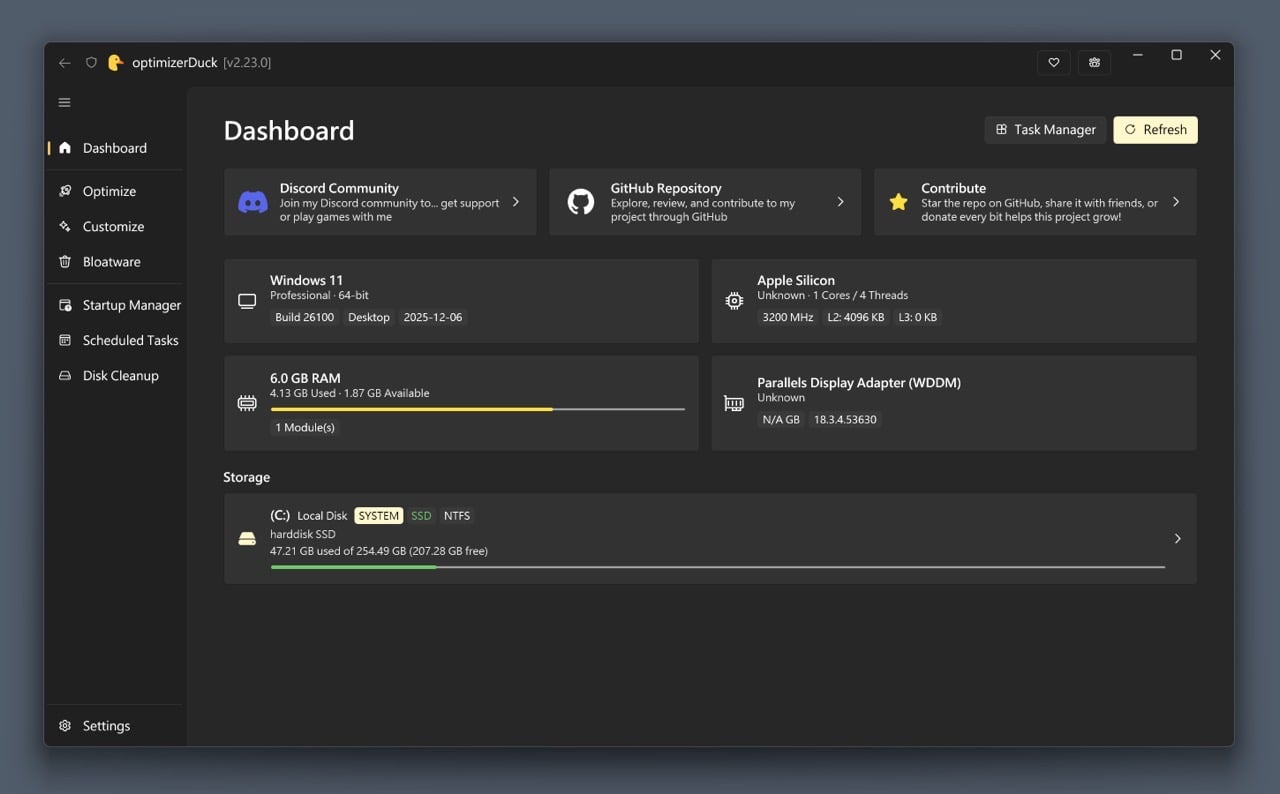Click the Refresh button

[x=1155, y=130]
